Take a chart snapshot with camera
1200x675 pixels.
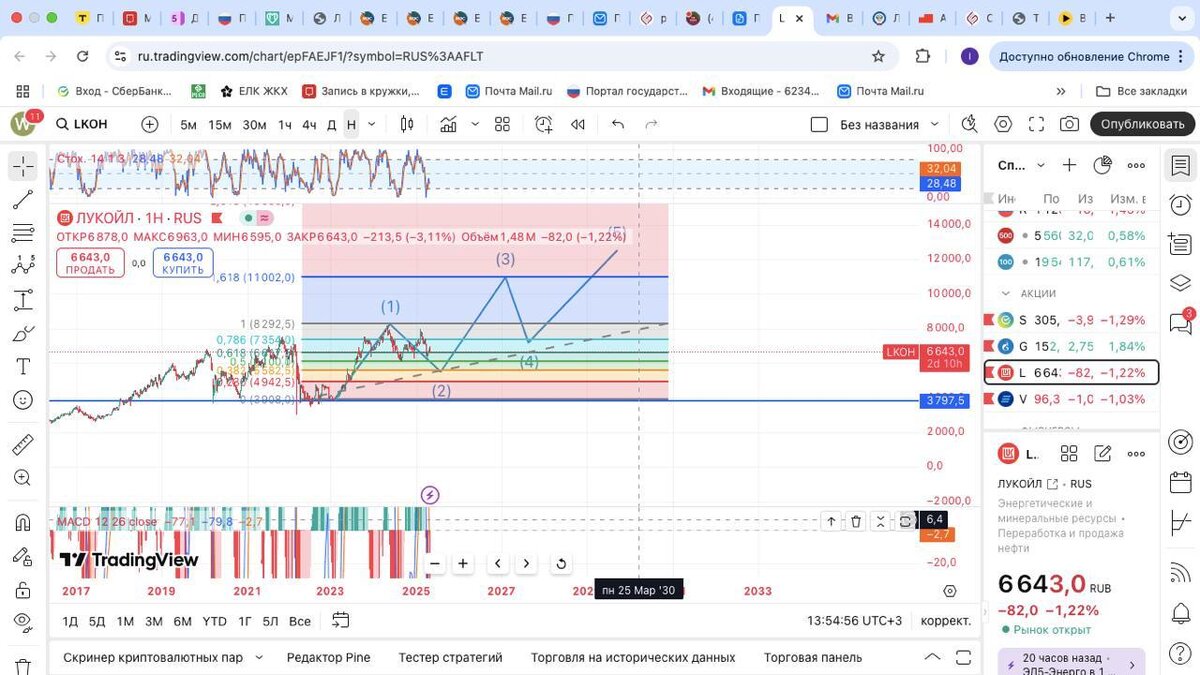pyautogui.click(x=1070, y=124)
